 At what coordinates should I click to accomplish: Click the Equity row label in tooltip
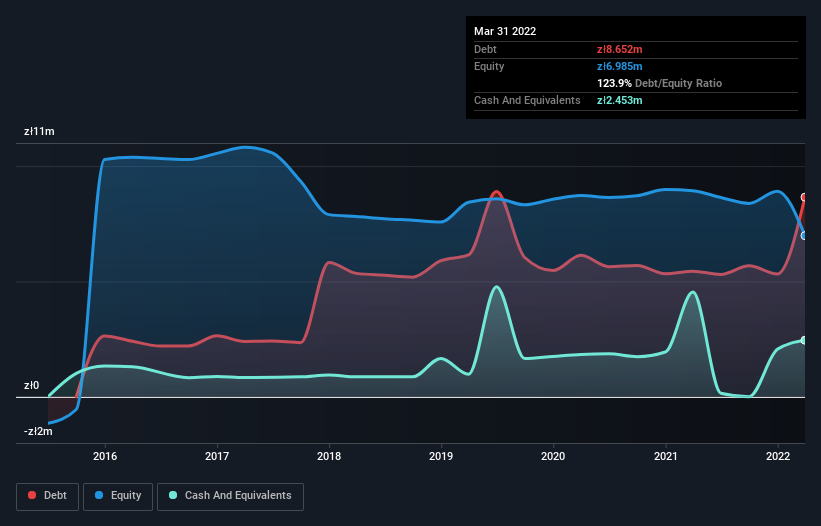click(489, 66)
